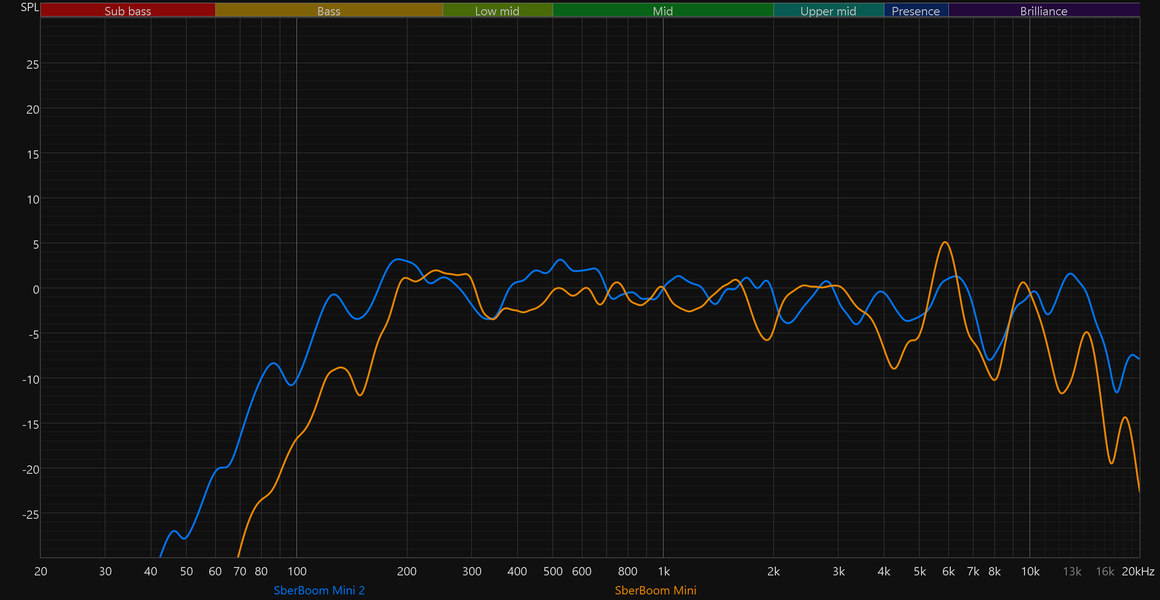
Task: Choose the green Mid band label
Action: [x=663, y=11]
